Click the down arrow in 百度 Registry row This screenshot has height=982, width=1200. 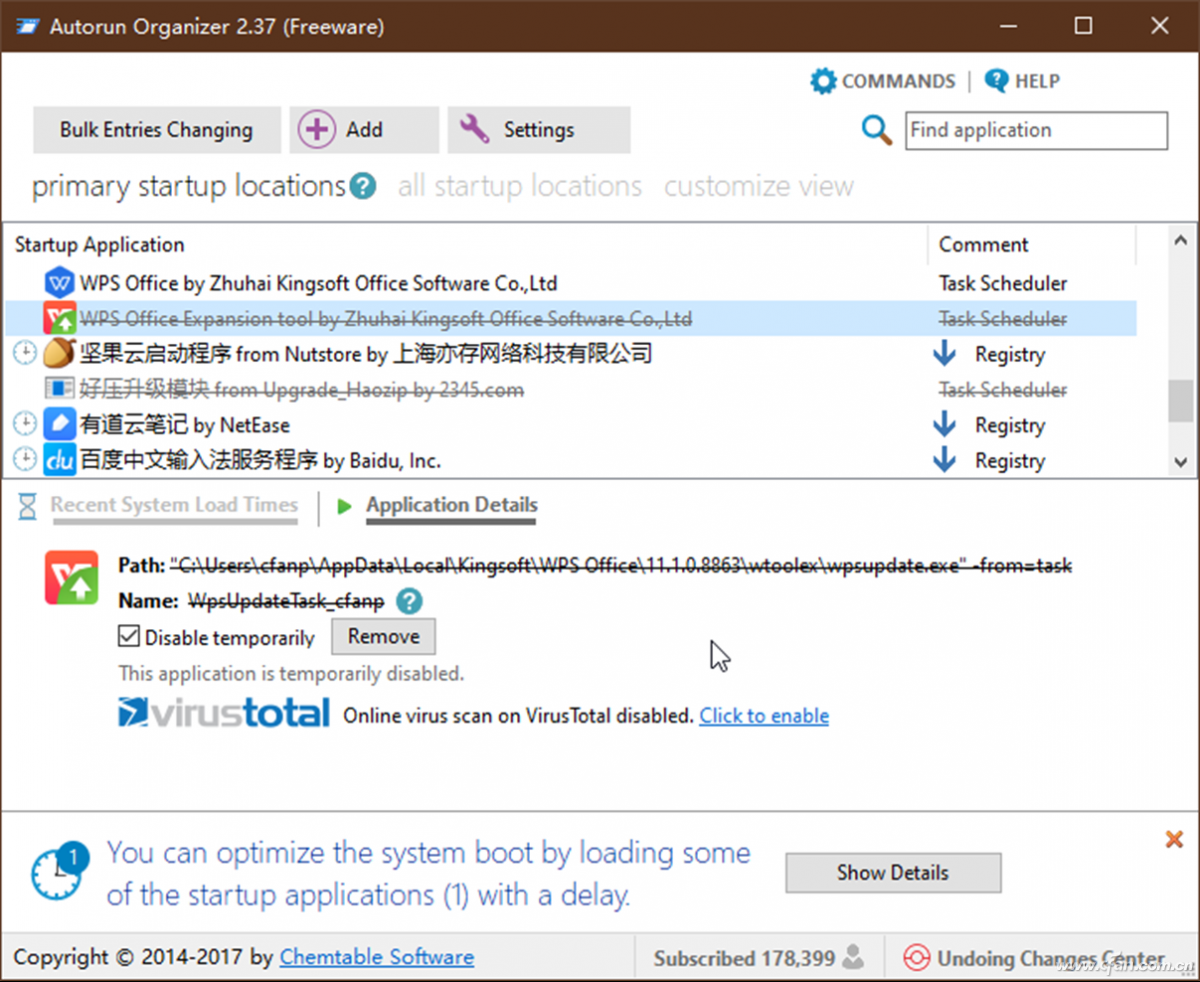[x=944, y=460]
